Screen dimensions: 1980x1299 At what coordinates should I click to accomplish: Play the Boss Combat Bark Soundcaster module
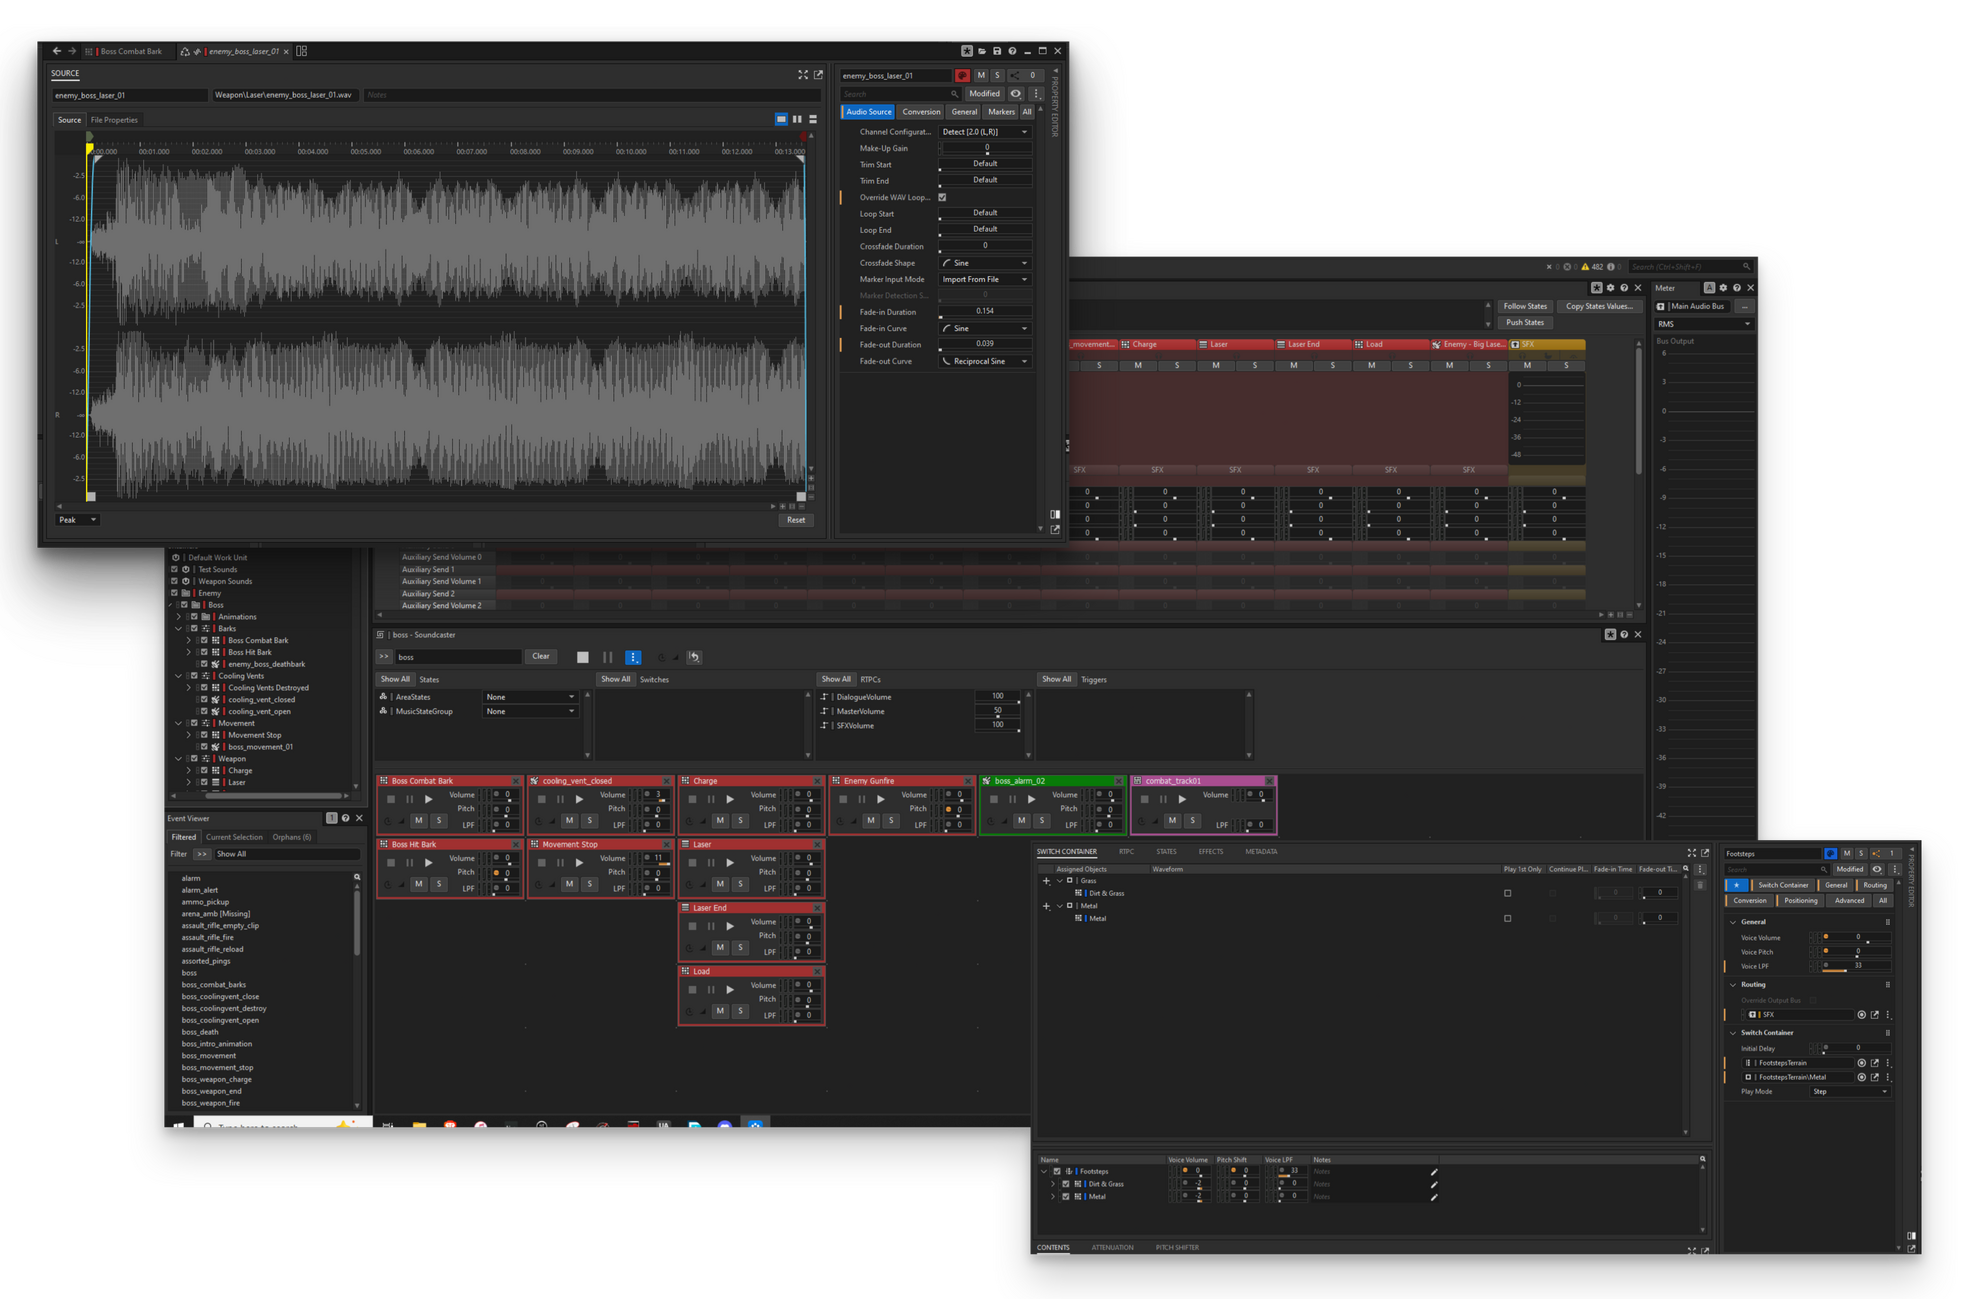coord(429,799)
